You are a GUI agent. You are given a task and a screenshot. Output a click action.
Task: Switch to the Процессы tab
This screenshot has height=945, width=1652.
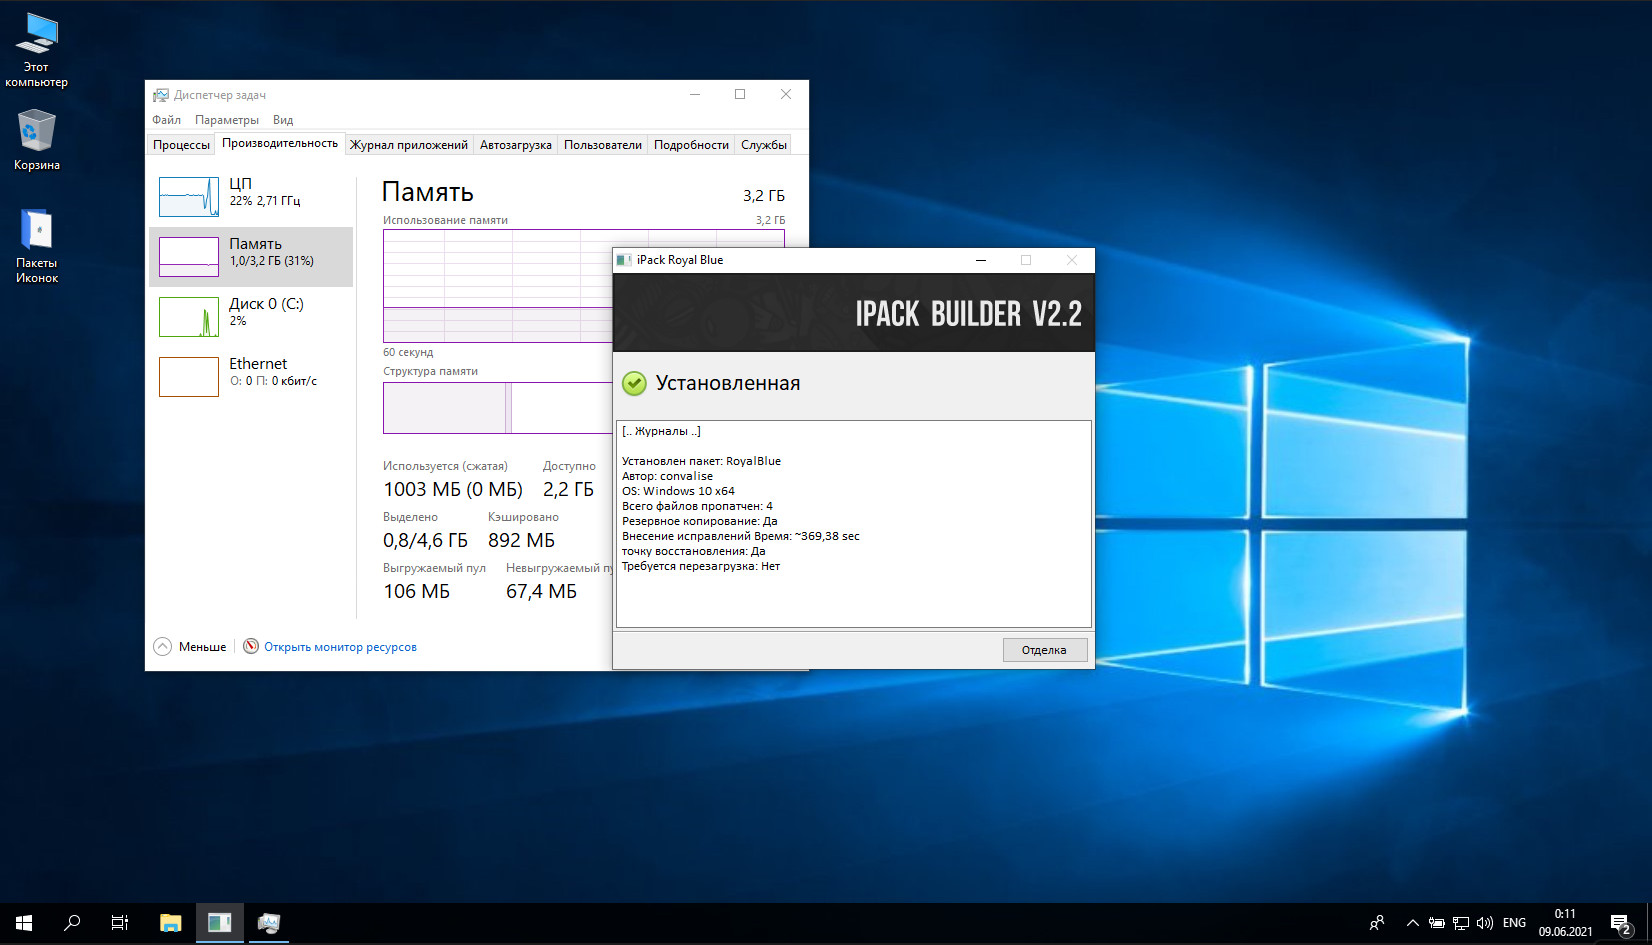tap(181, 145)
